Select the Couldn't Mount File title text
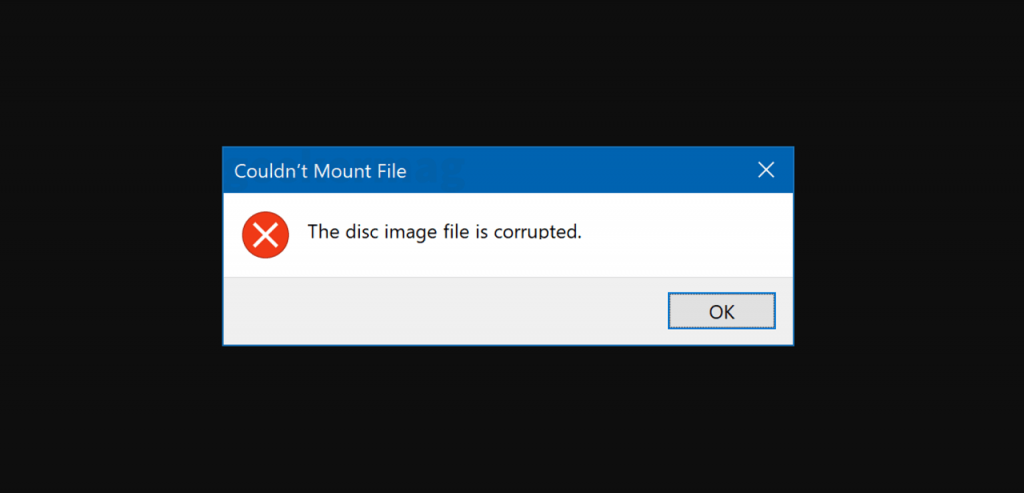Screen dimensions: 1024x493 pyautogui.click(x=320, y=171)
